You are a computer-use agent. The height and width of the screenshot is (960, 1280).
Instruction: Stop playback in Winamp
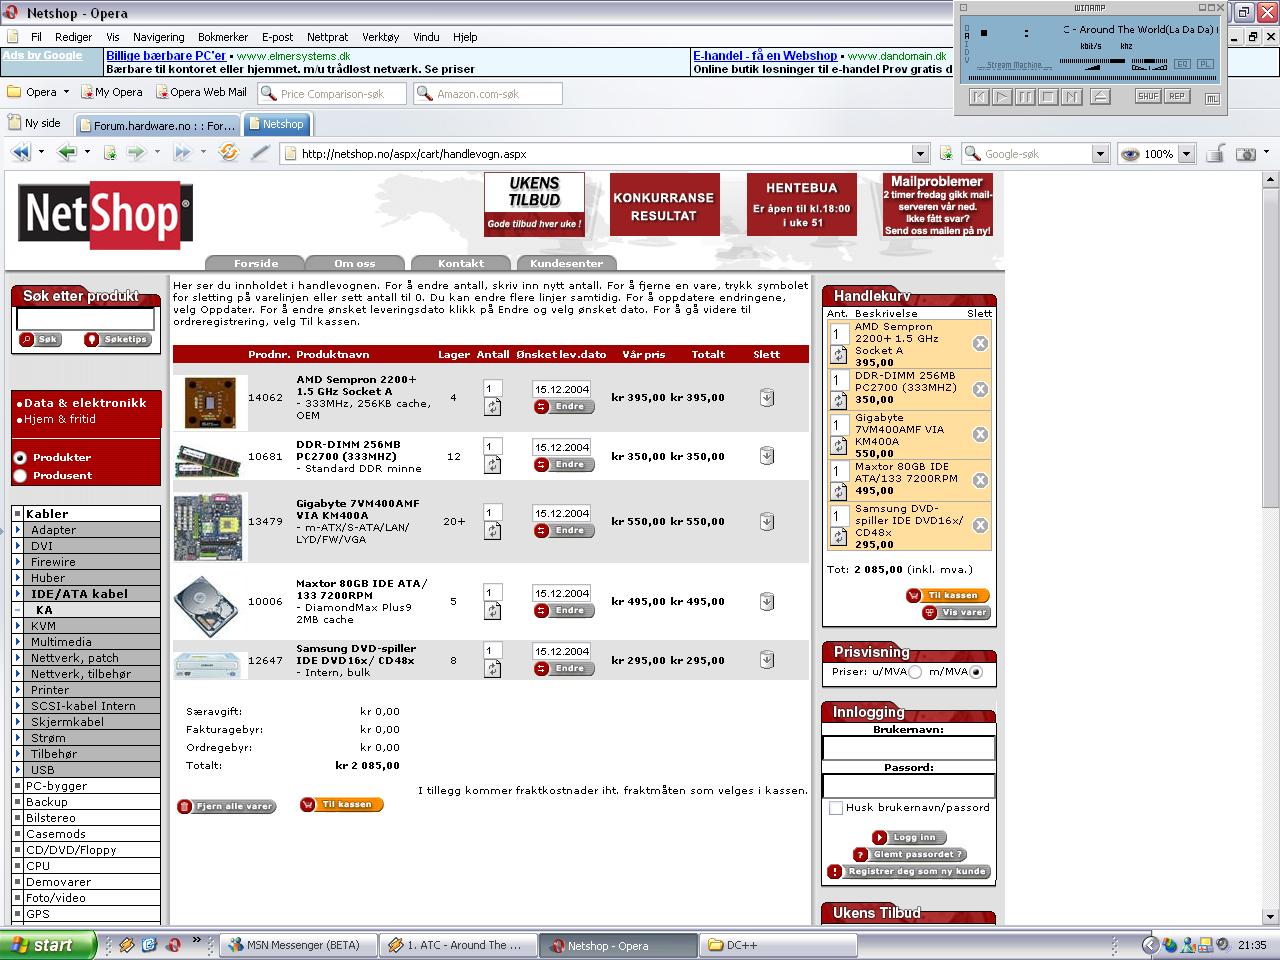(x=1048, y=97)
